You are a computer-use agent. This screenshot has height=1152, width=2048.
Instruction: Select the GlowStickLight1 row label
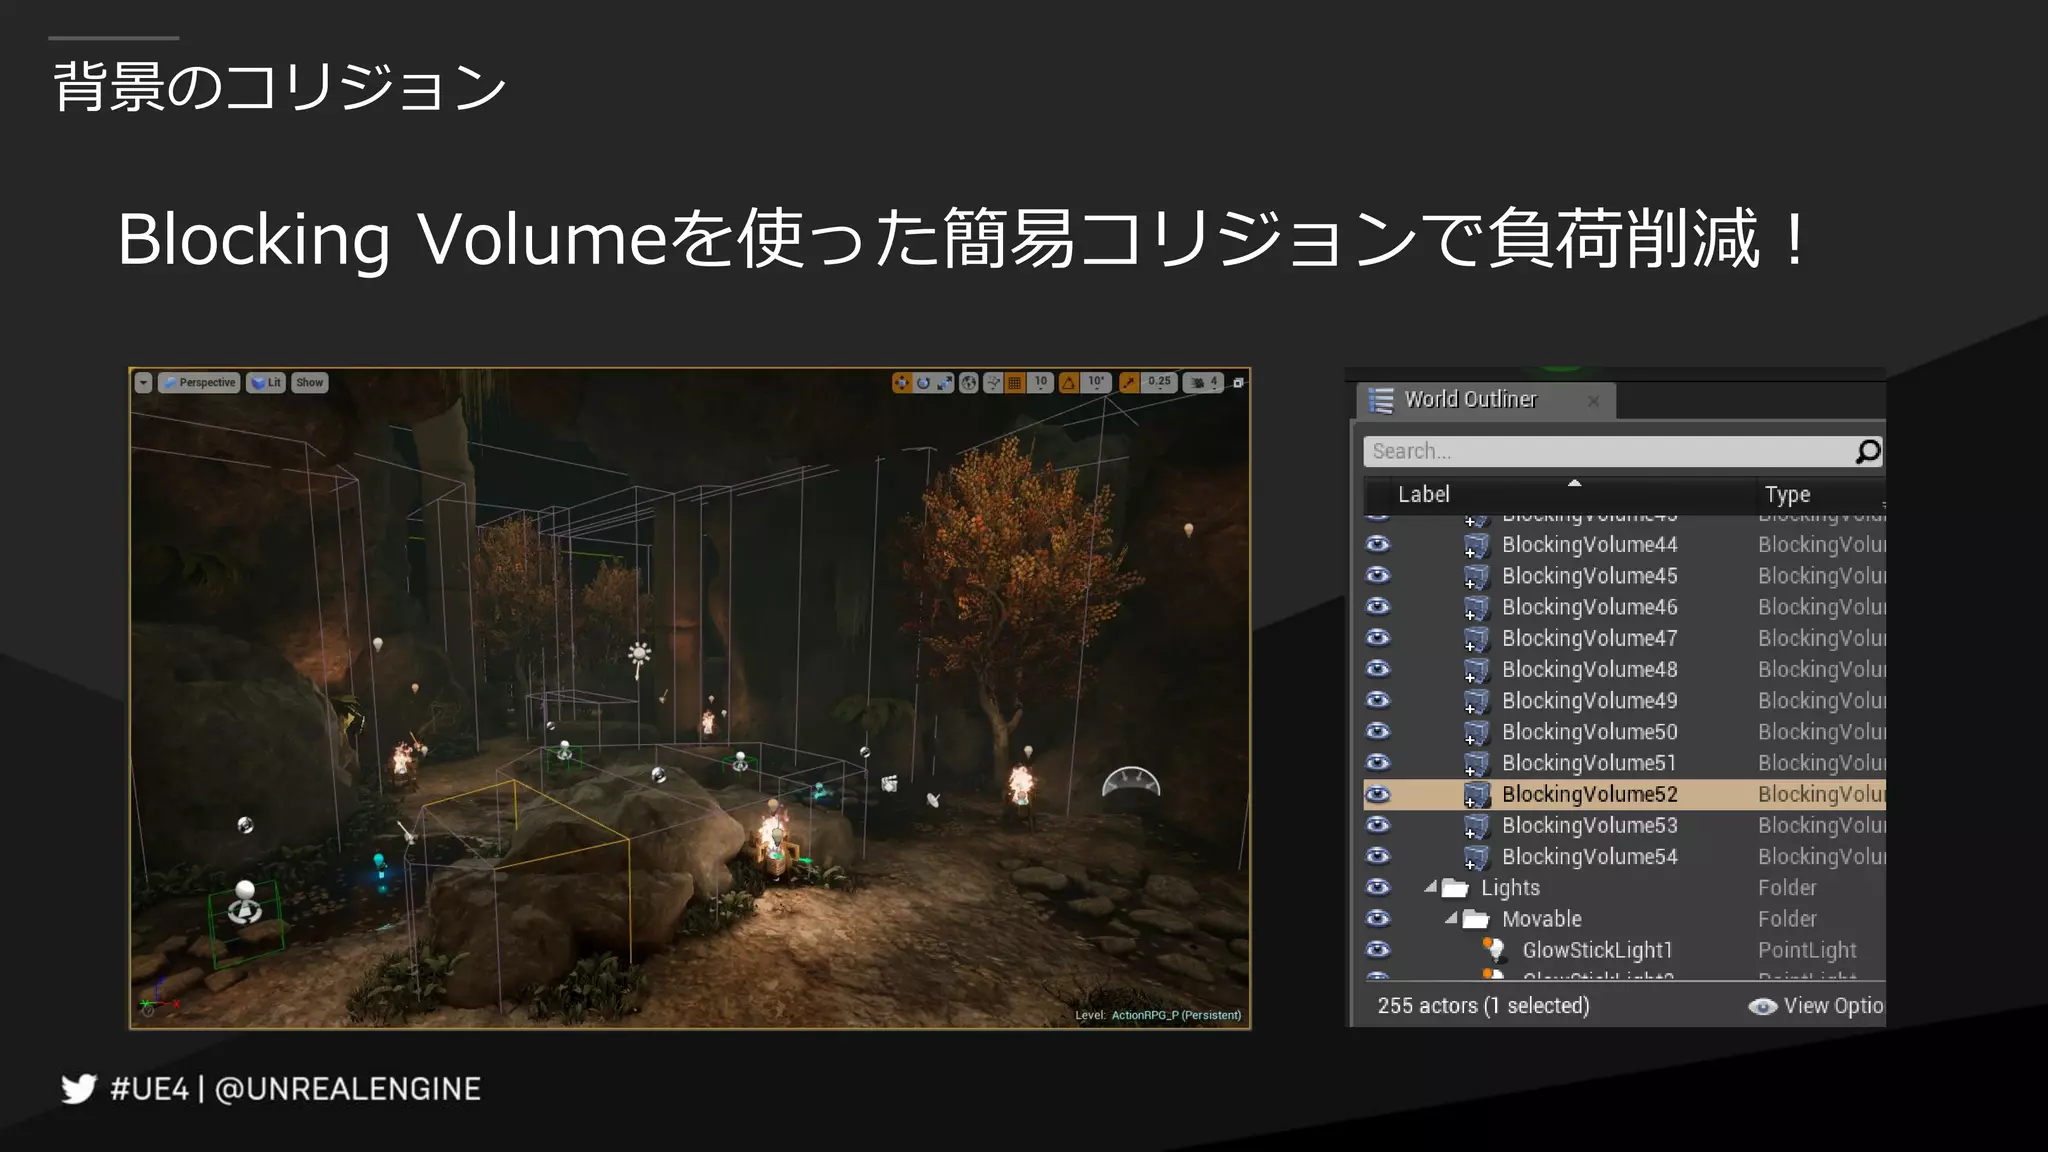1597,950
